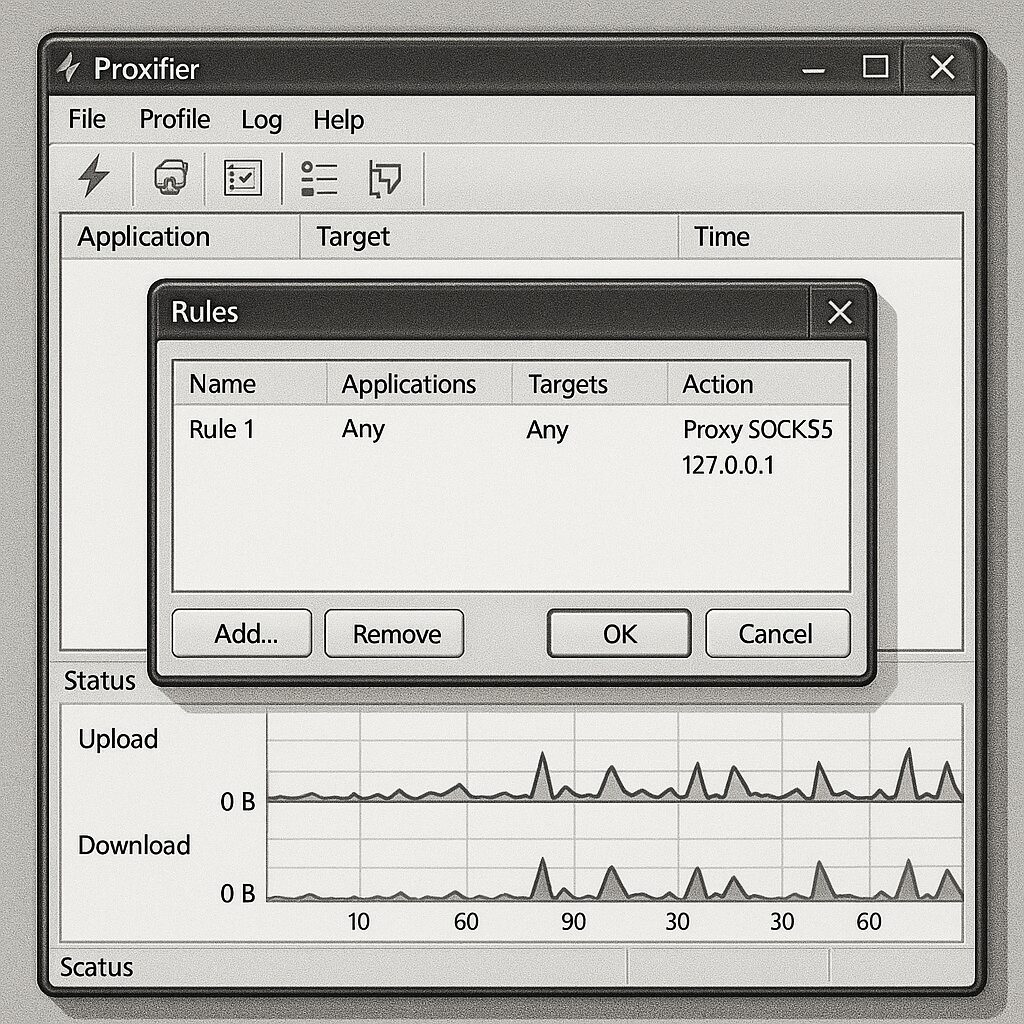Click the Targets column header in the Rules dialog
The height and width of the screenshot is (1024, 1024).
click(590, 384)
